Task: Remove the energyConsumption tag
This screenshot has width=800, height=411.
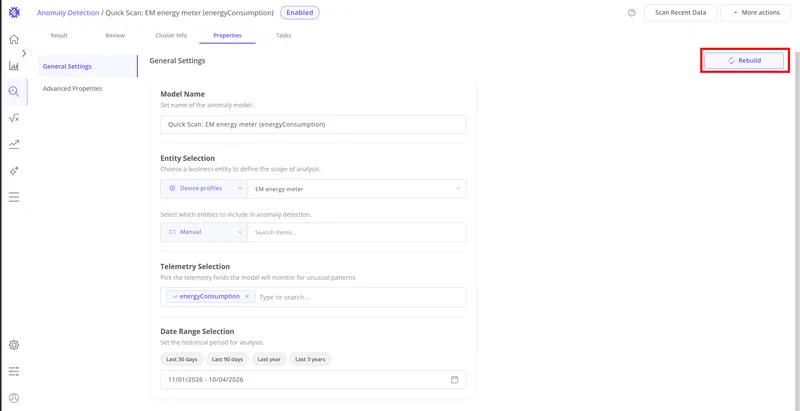Action: [247, 296]
